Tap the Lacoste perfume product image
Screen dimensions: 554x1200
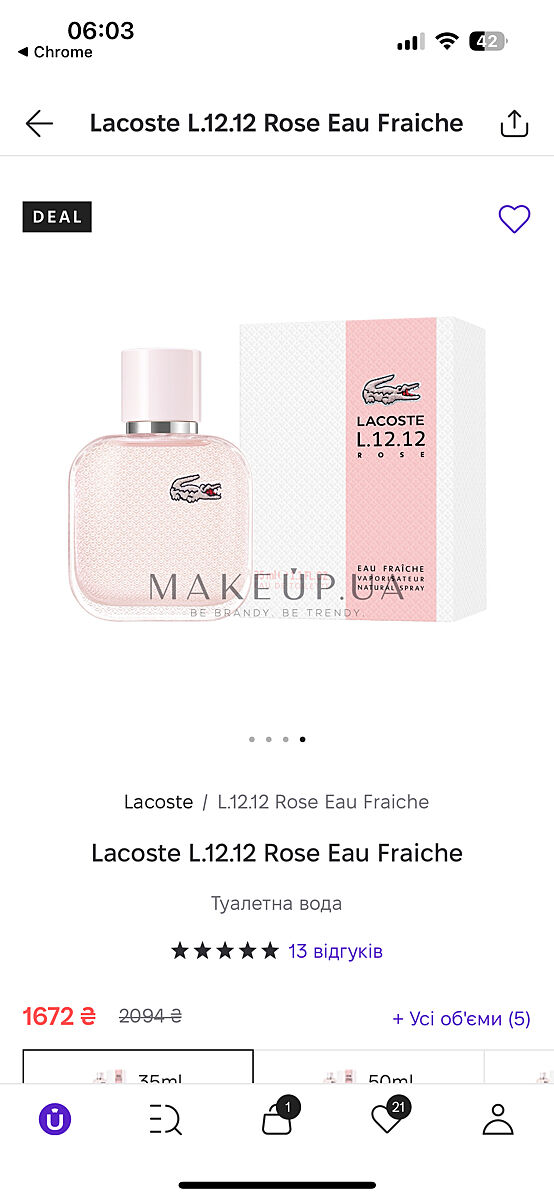[277, 470]
